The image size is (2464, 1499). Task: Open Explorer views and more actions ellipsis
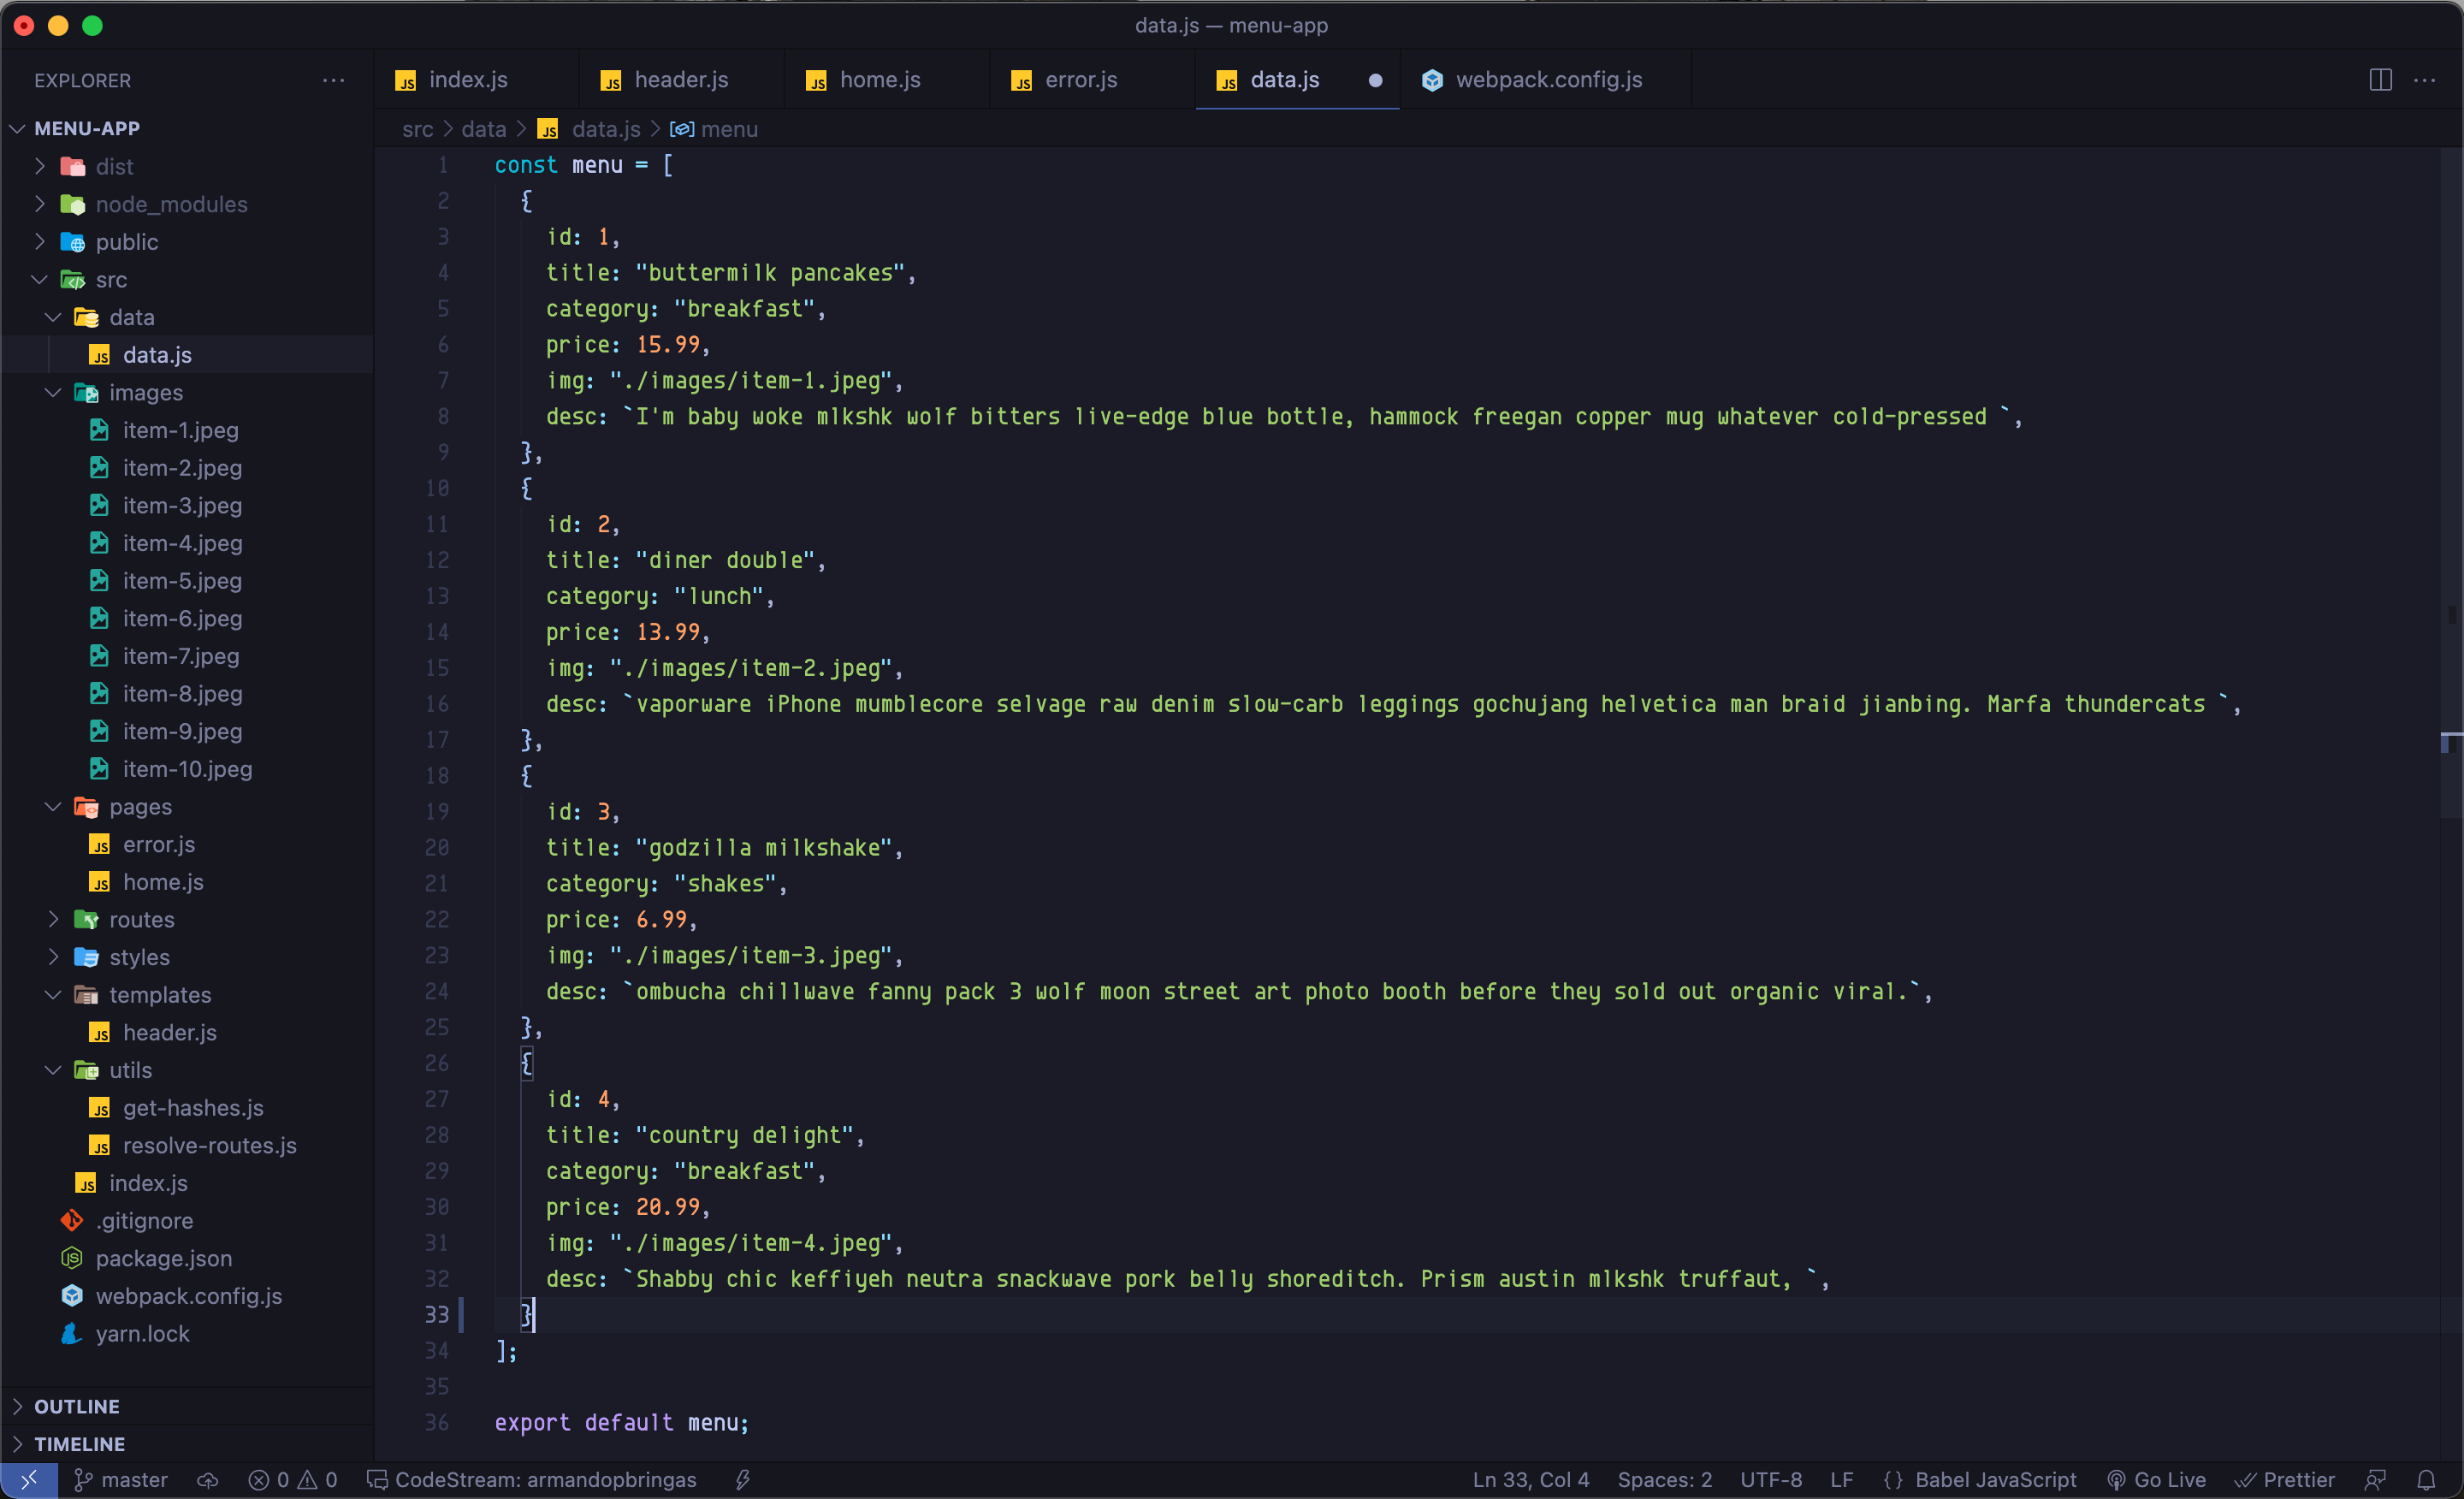point(334,80)
